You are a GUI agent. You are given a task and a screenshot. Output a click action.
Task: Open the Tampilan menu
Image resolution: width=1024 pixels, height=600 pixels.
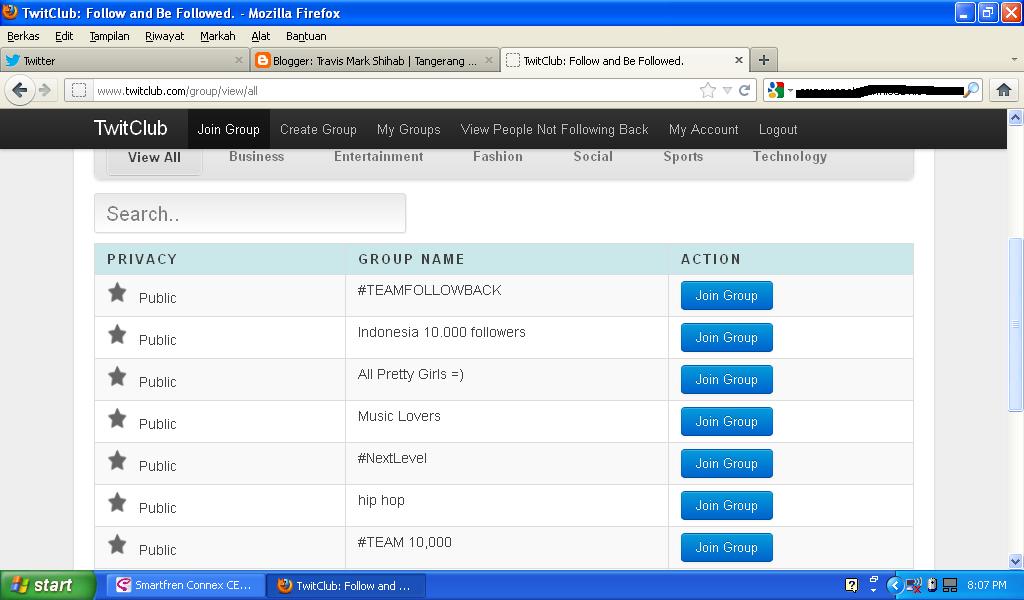(109, 36)
